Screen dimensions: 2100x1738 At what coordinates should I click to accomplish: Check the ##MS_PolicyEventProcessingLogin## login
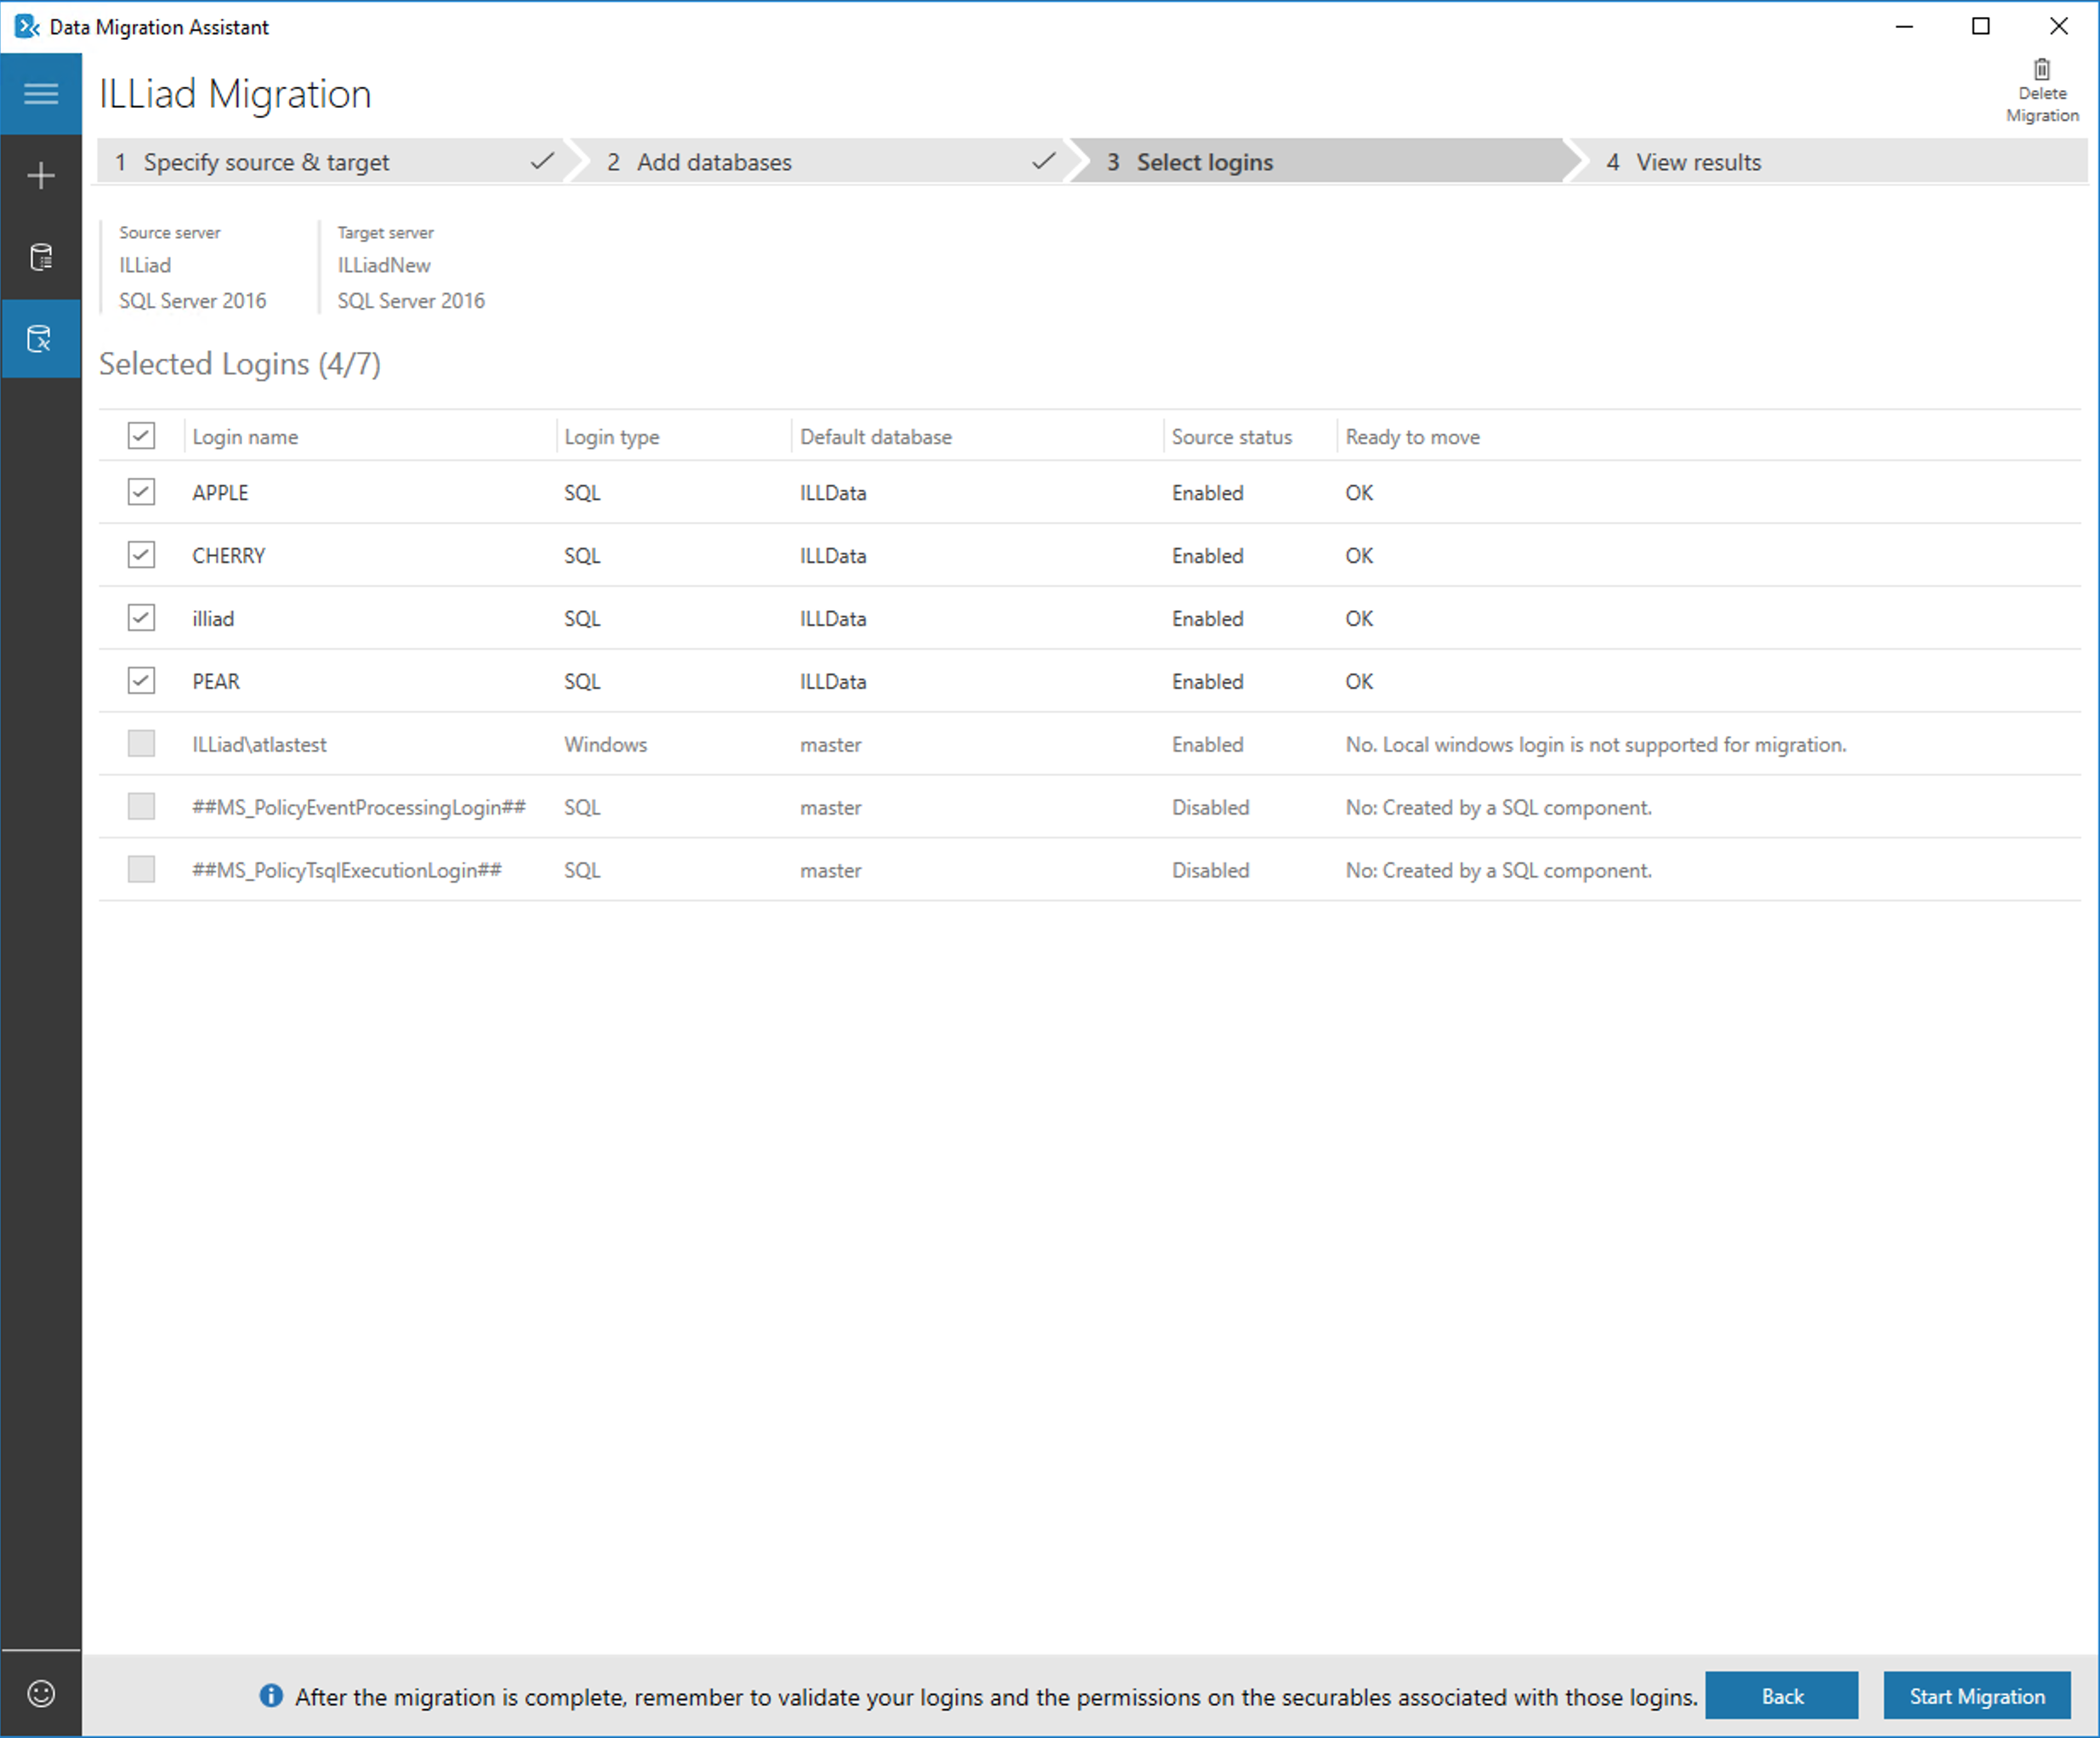[x=141, y=807]
